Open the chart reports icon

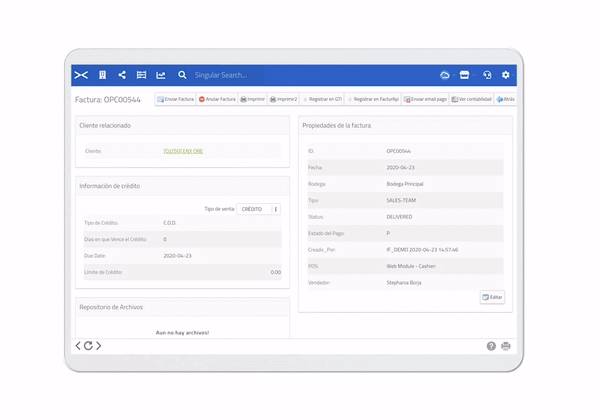tap(161, 75)
